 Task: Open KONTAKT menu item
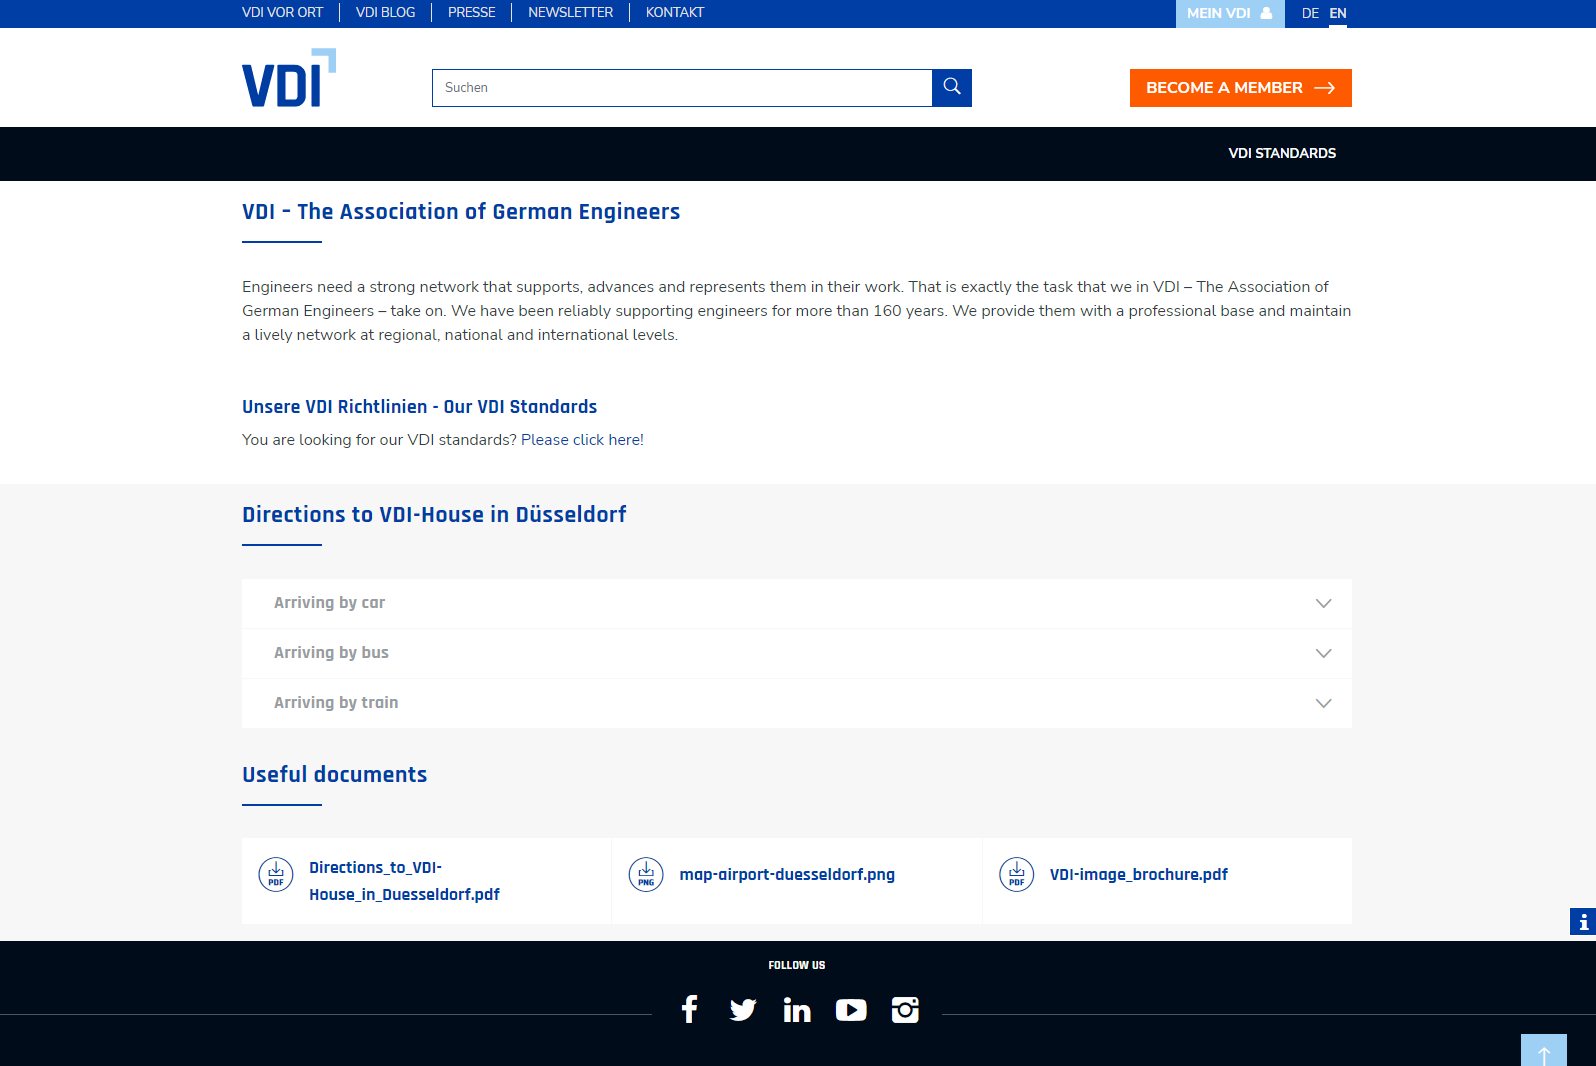click(675, 12)
